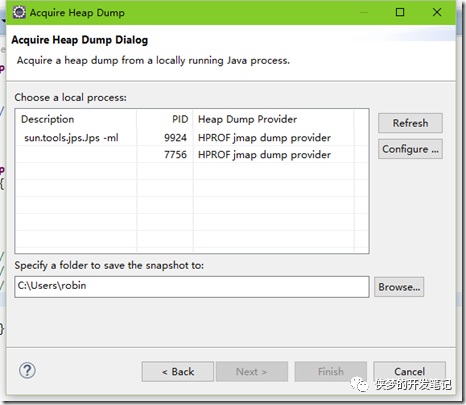Image resolution: width=466 pixels, height=405 pixels.
Task: Select the process with PID 7756
Action: click(x=192, y=155)
